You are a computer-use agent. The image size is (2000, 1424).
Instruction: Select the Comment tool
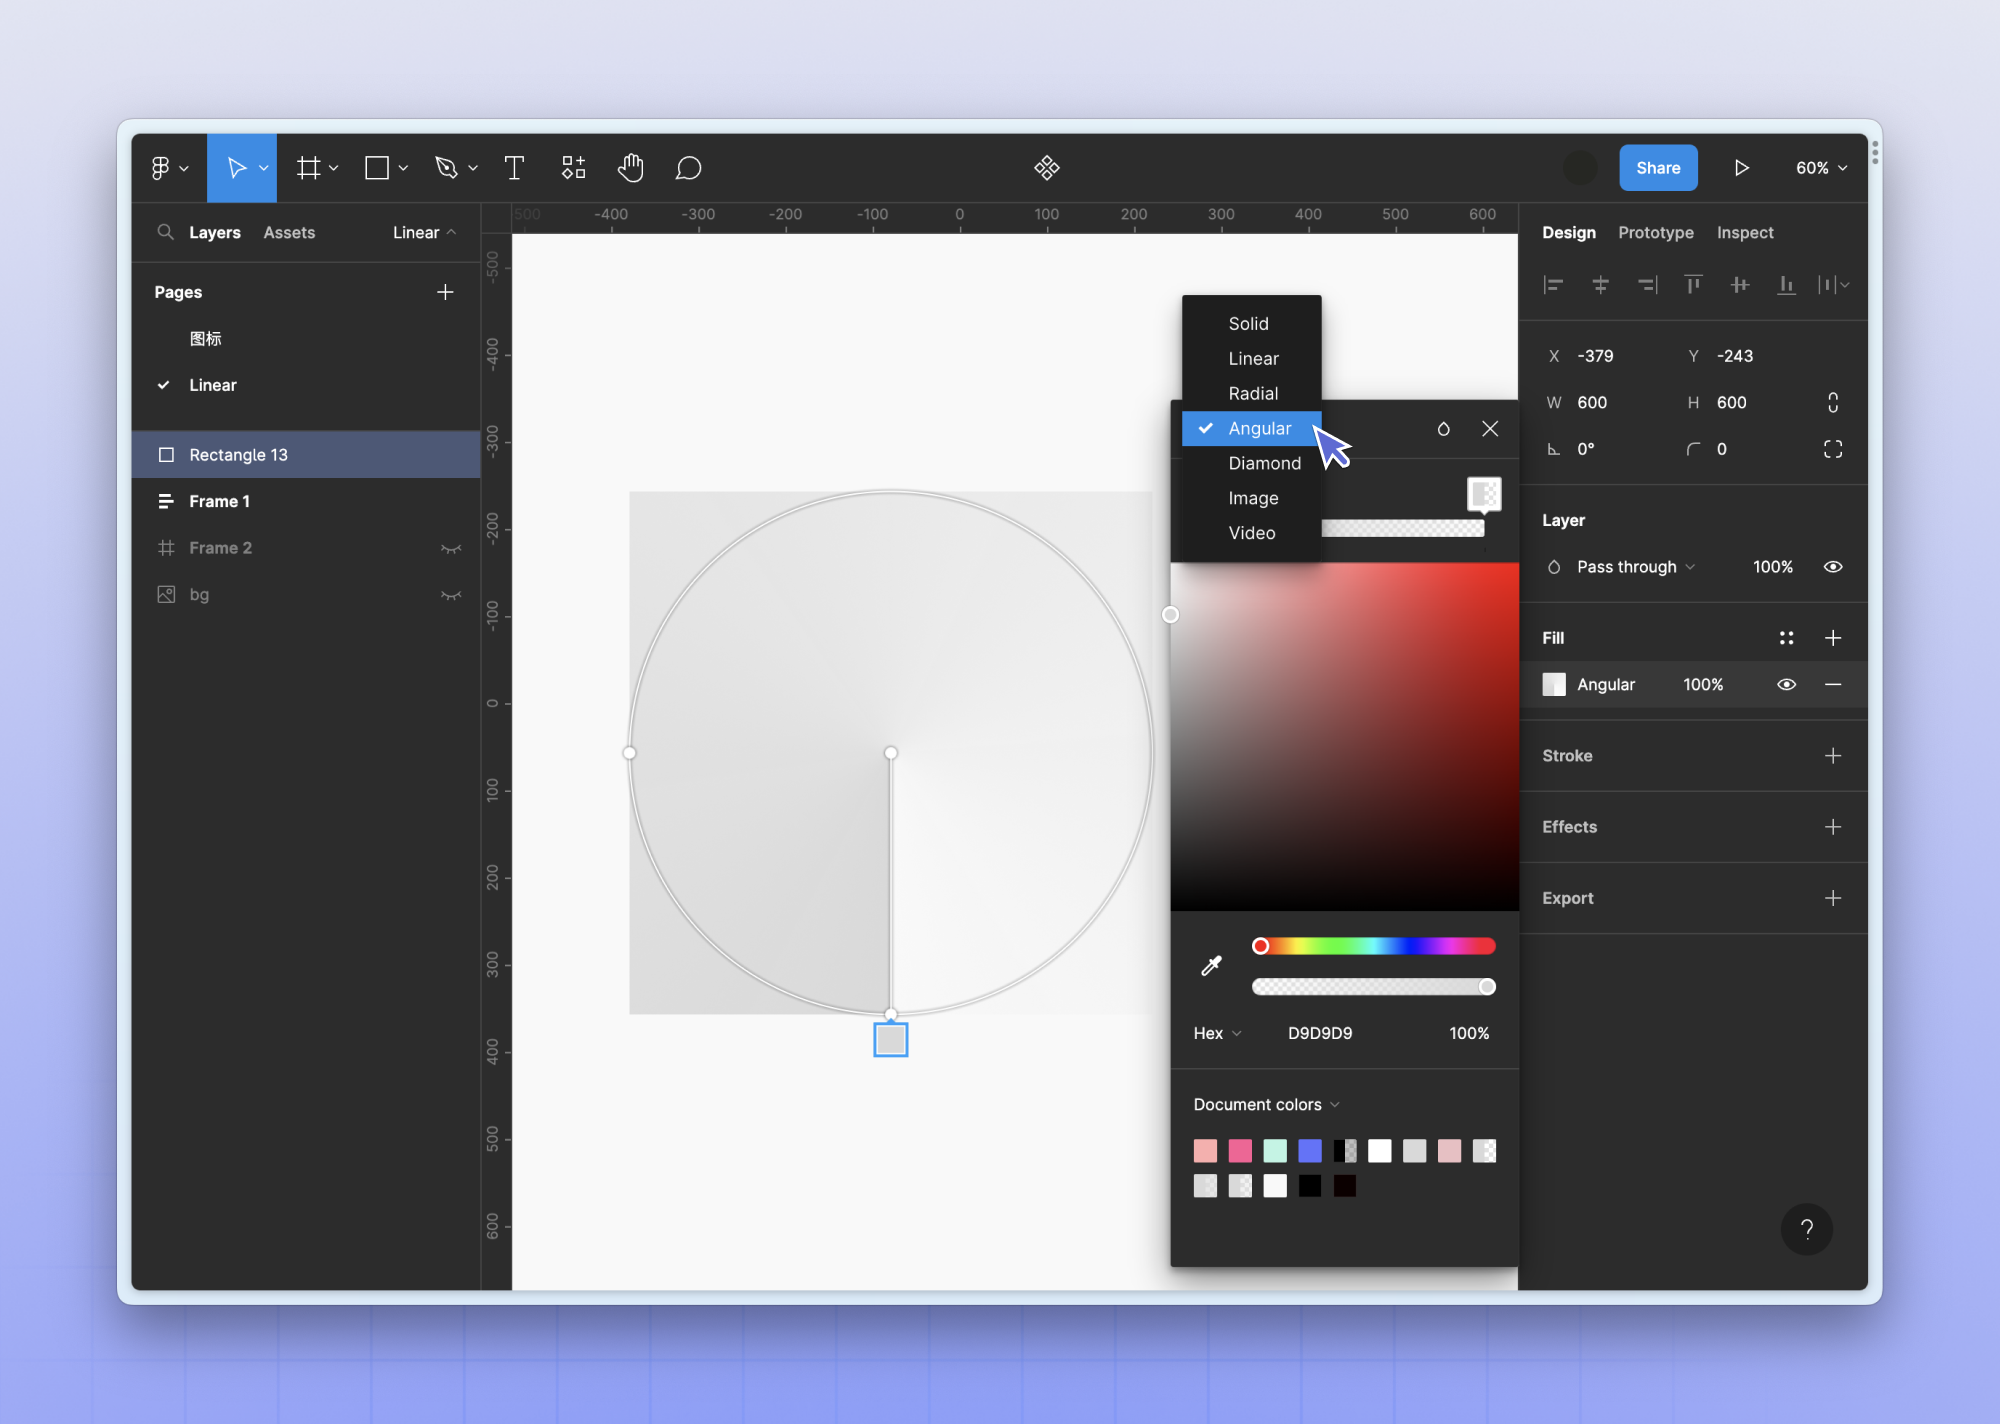pyautogui.click(x=688, y=168)
